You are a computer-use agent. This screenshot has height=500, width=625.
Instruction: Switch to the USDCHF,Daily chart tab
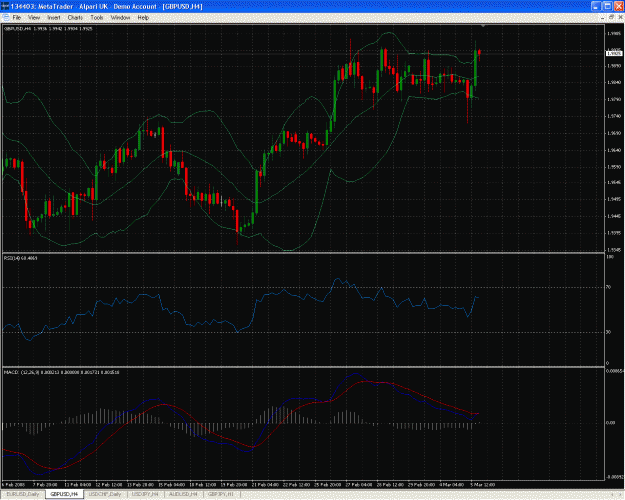click(x=105, y=494)
